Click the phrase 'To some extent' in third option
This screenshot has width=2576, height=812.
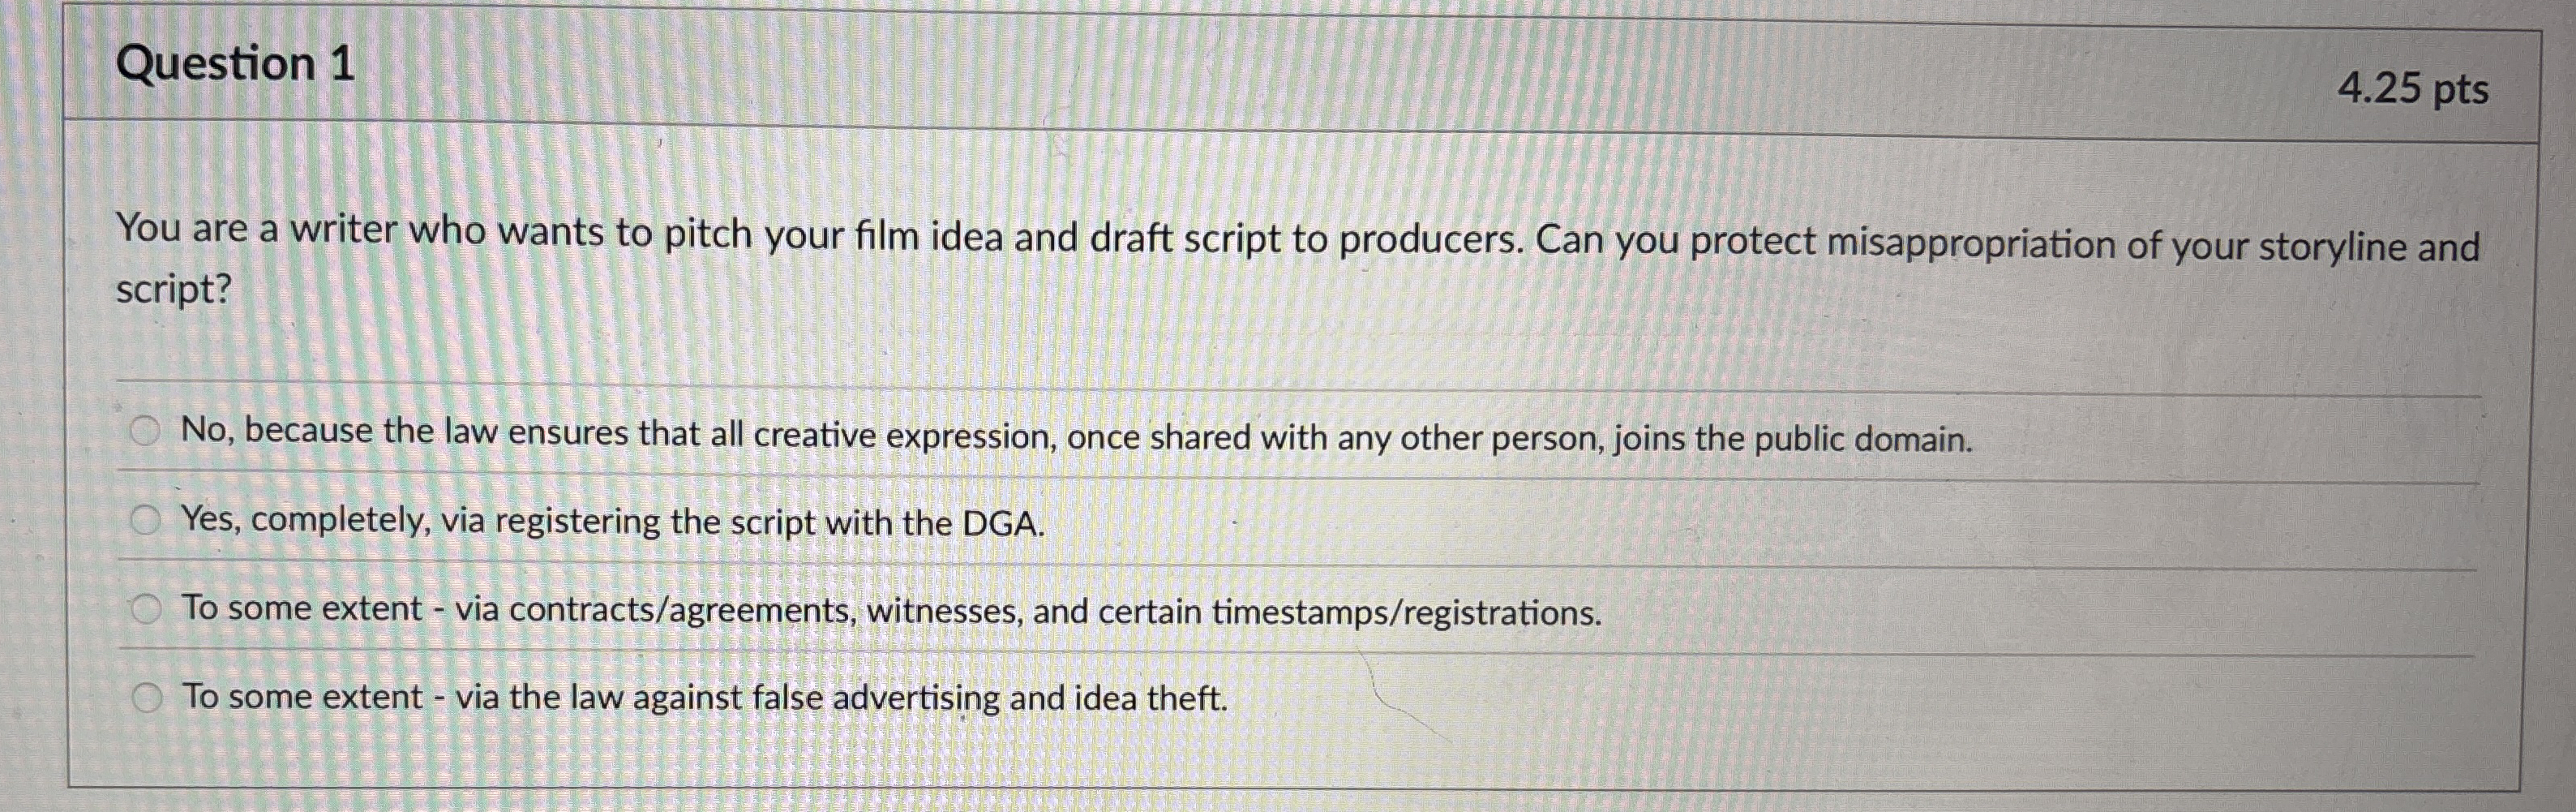pyautogui.click(x=299, y=605)
